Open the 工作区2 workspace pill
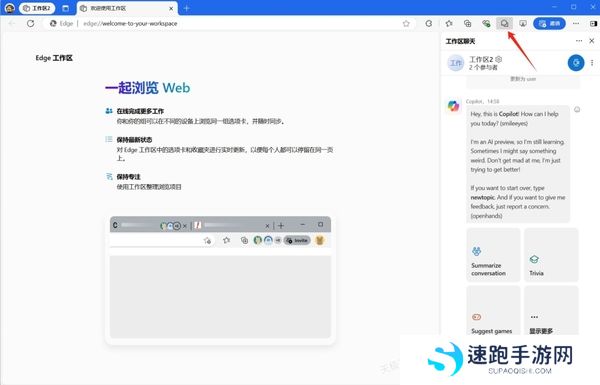Viewport: 600px width, 385px height. pos(37,8)
